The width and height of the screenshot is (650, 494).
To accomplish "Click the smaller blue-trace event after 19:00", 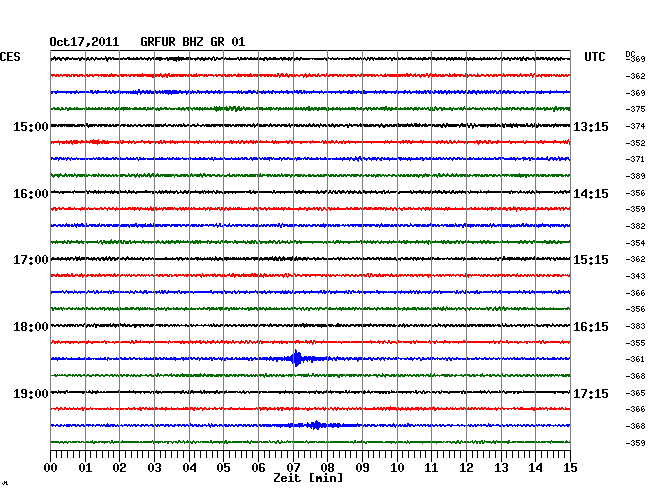I will point(317,425).
